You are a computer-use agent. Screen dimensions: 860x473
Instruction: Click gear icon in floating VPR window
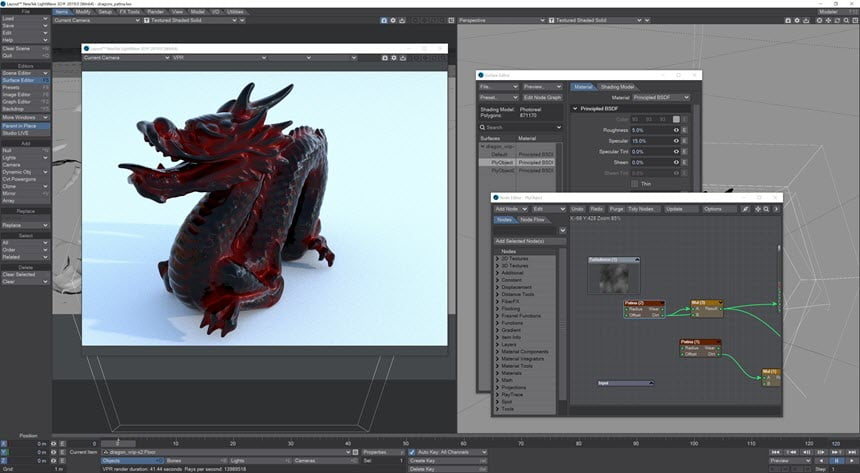[x=394, y=58]
